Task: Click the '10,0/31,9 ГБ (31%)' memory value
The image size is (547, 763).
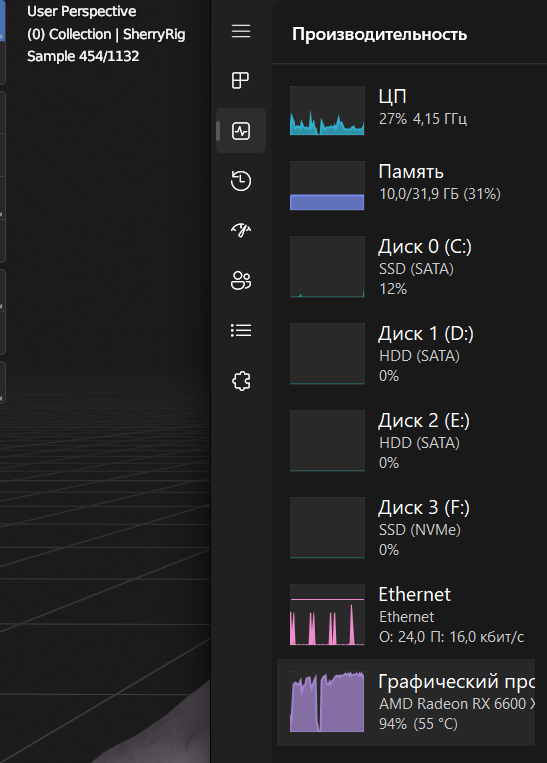Action: click(x=440, y=194)
